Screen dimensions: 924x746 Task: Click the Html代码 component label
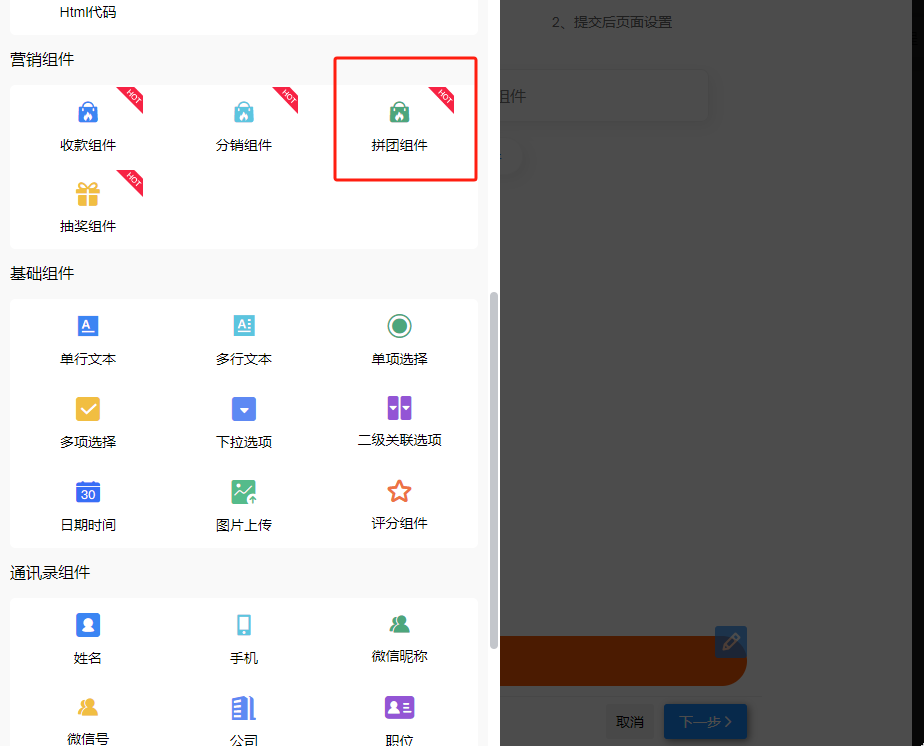[x=88, y=12]
